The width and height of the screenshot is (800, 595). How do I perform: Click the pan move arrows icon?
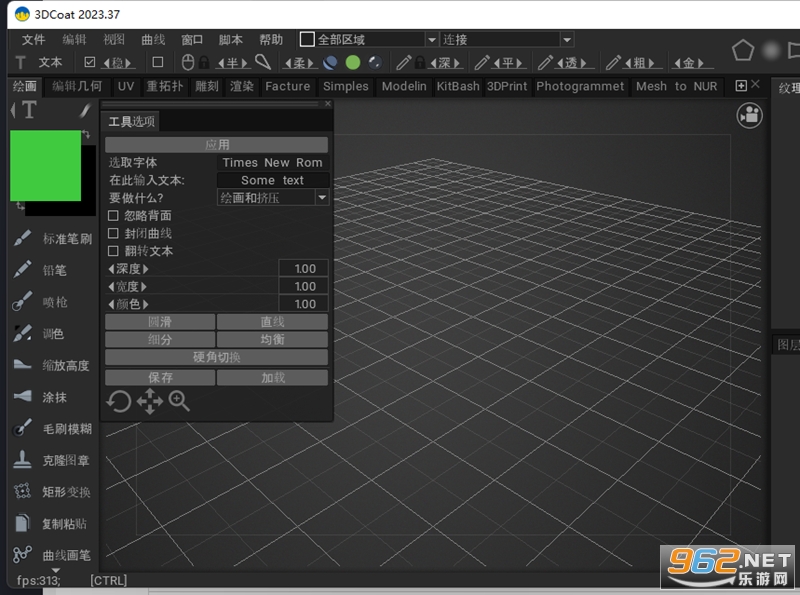[149, 402]
